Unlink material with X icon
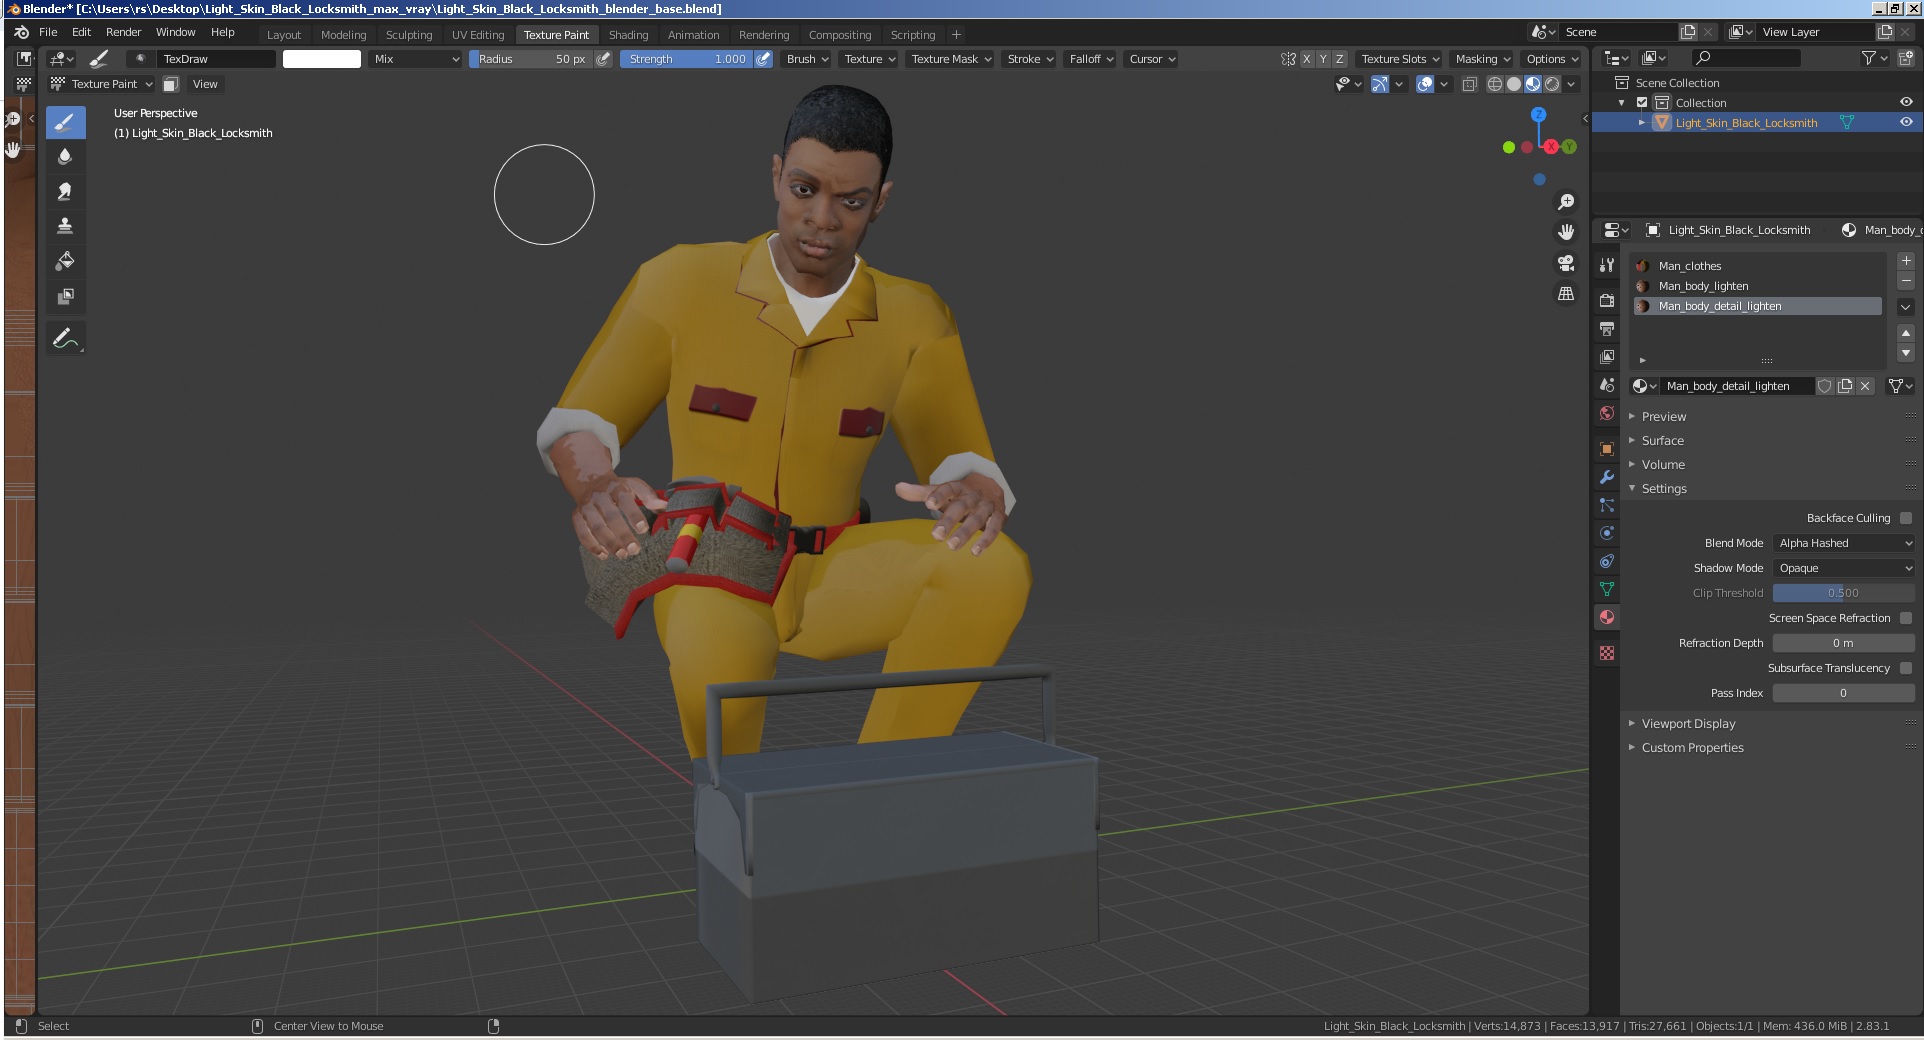 [x=1865, y=386]
